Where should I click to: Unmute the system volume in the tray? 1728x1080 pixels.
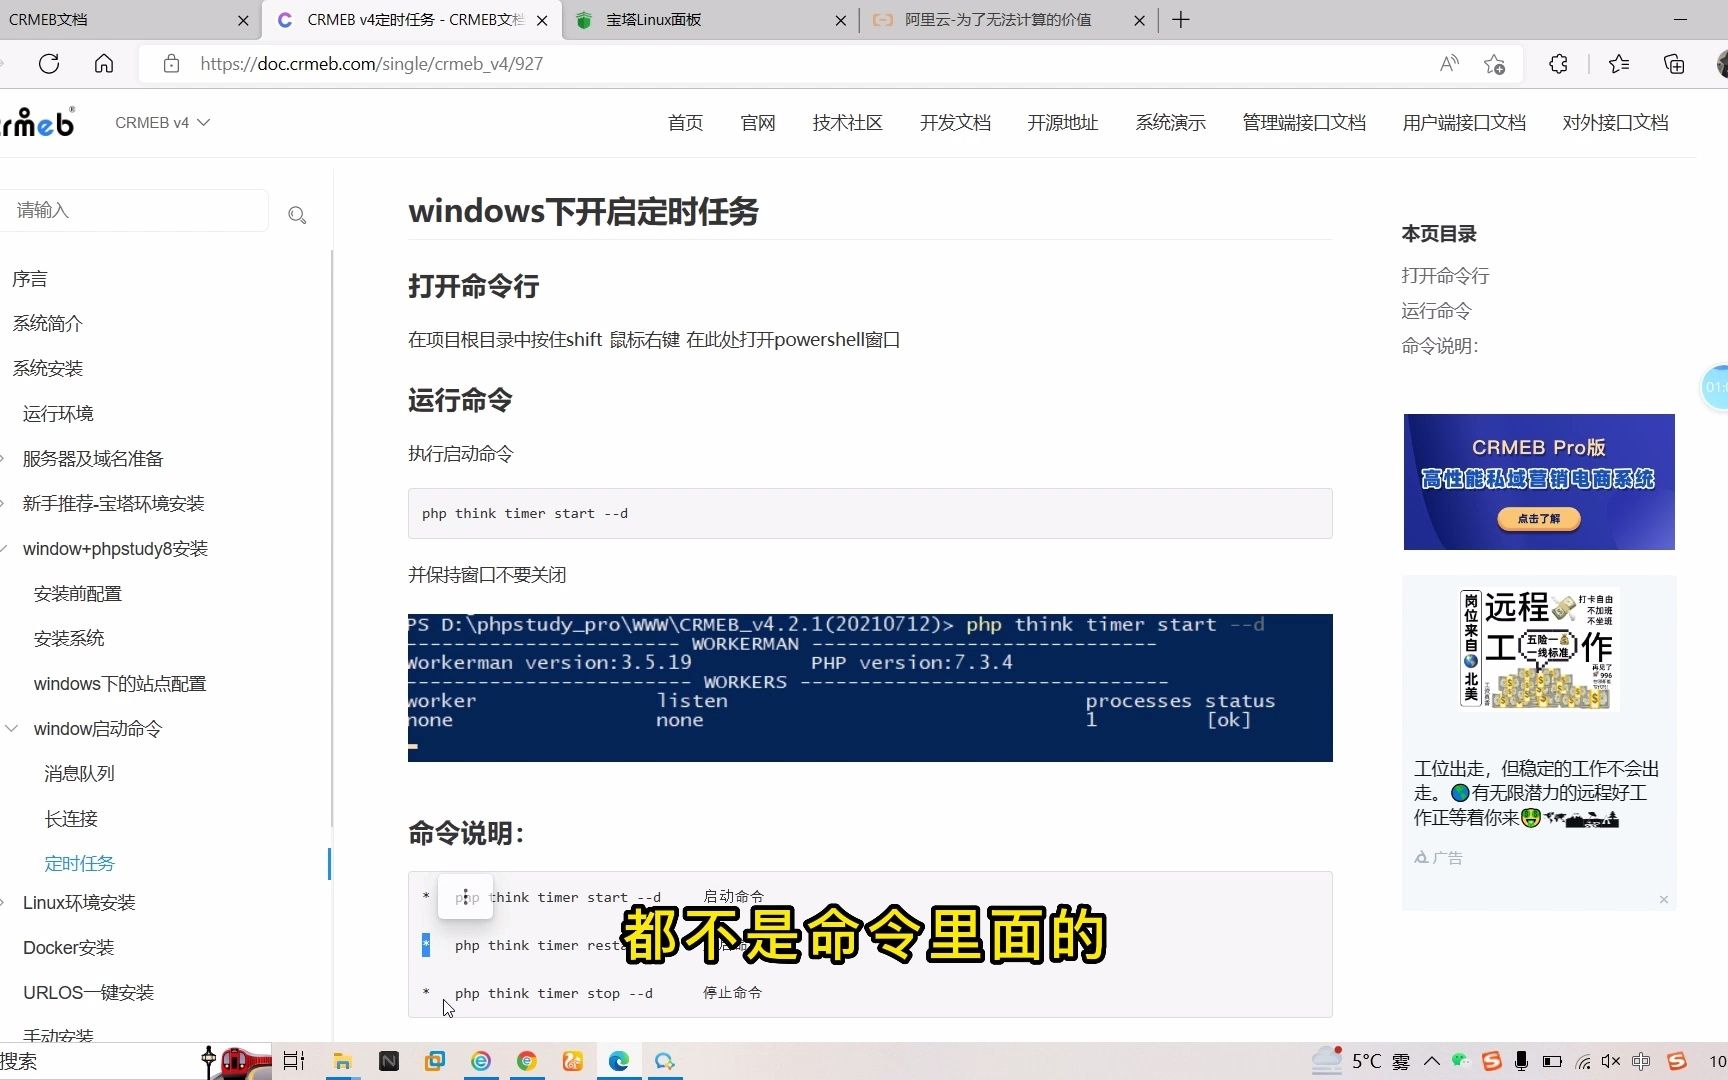coord(1610,1061)
